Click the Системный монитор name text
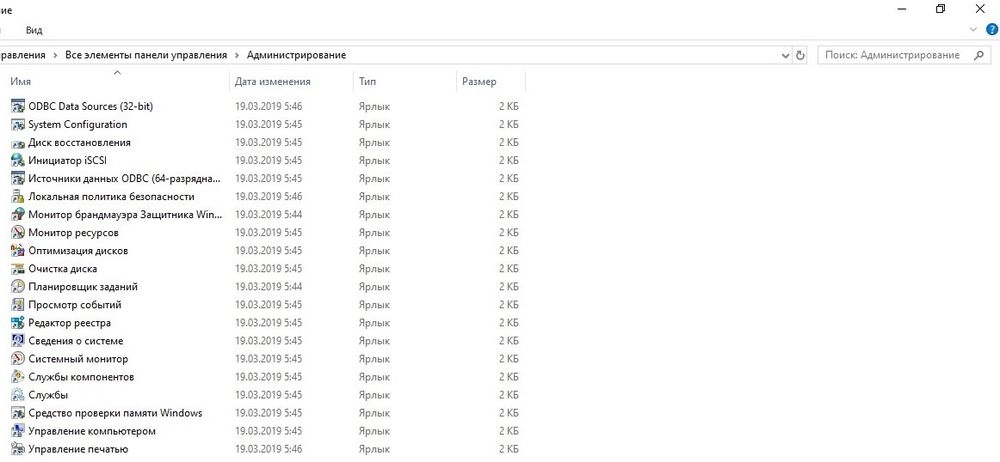This screenshot has width=1000, height=462. click(78, 359)
